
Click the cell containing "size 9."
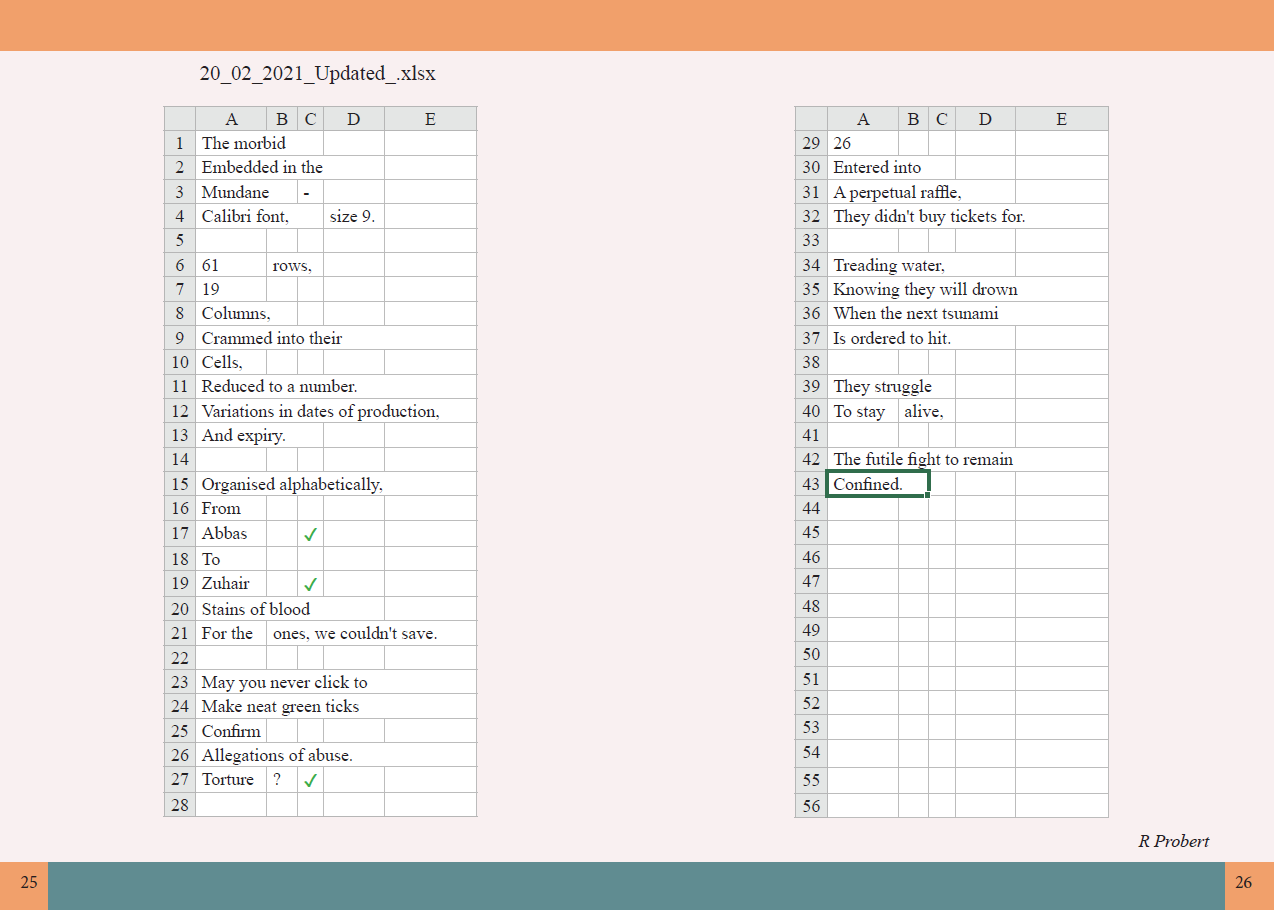353,216
